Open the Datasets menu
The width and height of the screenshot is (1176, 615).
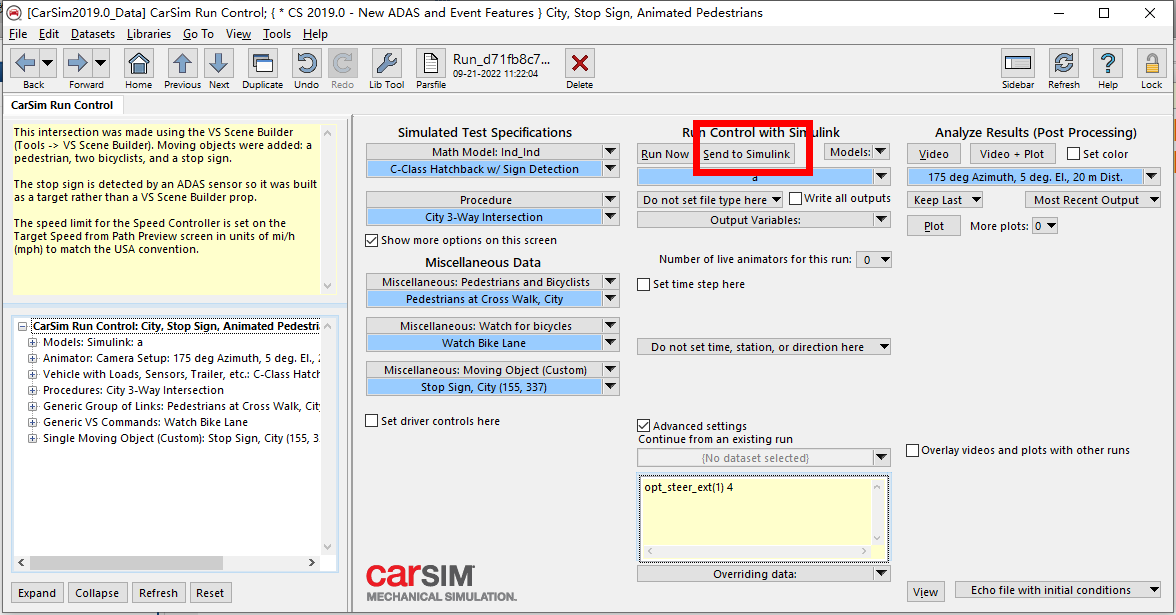[93, 34]
